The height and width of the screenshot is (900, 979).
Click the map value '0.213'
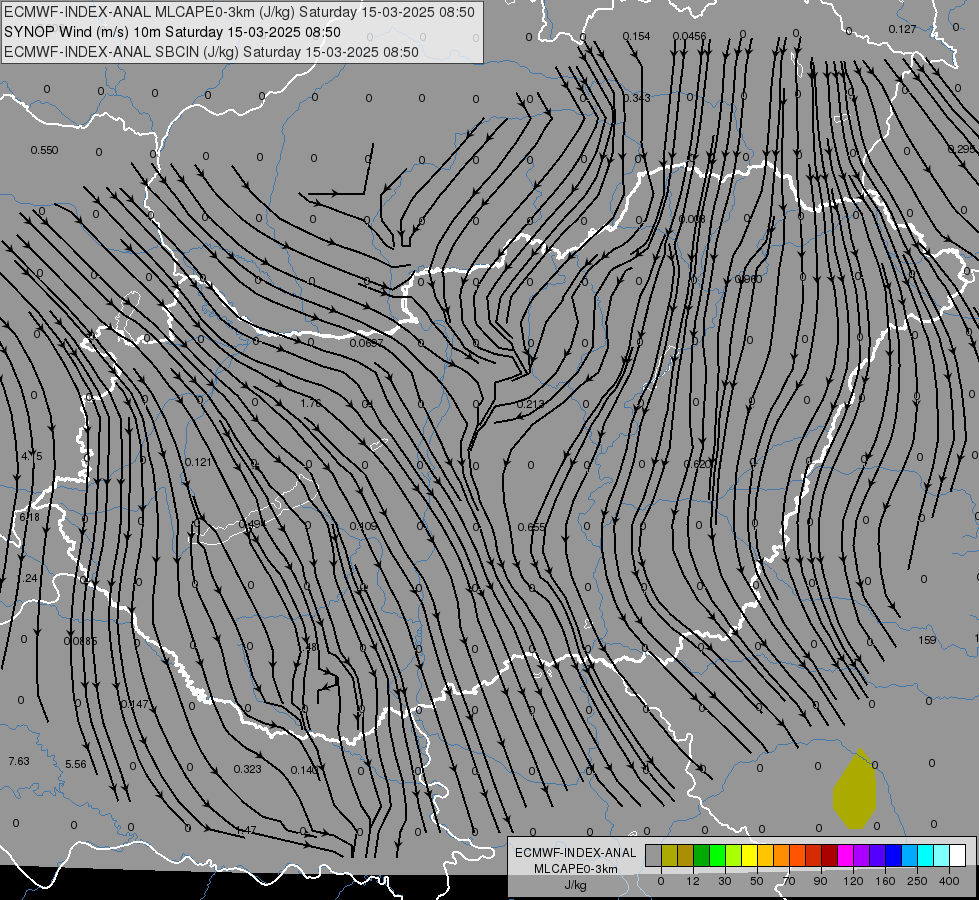coord(531,404)
